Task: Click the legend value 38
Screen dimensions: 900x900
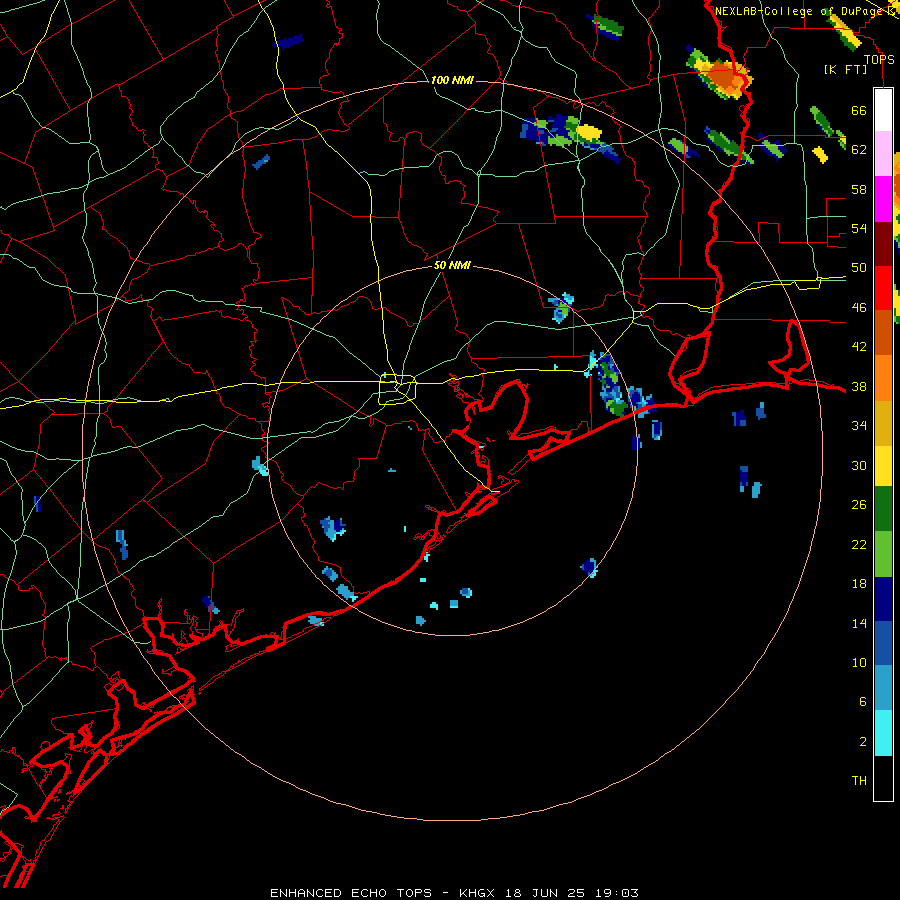Action: [x=859, y=386]
